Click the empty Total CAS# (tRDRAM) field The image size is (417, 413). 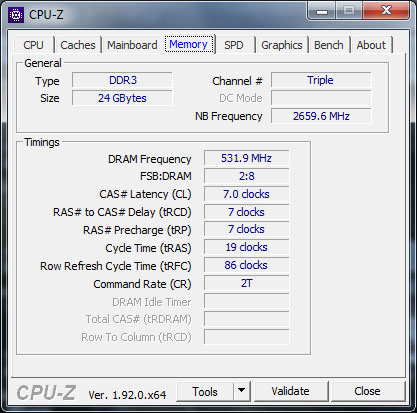click(x=247, y=319)
